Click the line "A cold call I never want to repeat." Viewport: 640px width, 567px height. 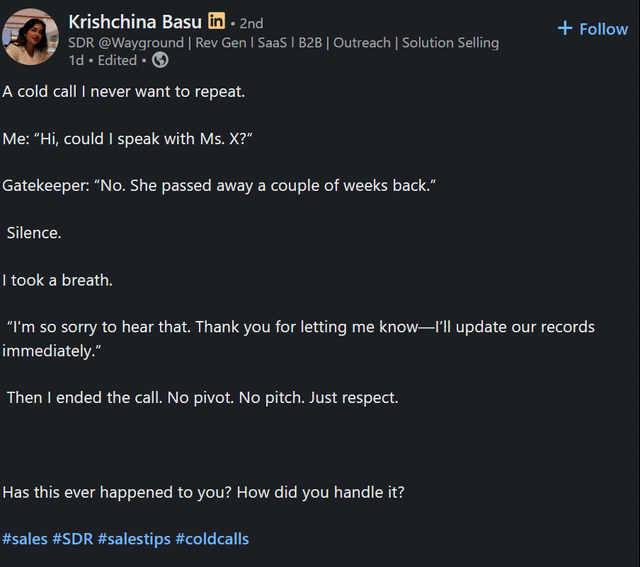click(x=124, y=92)
